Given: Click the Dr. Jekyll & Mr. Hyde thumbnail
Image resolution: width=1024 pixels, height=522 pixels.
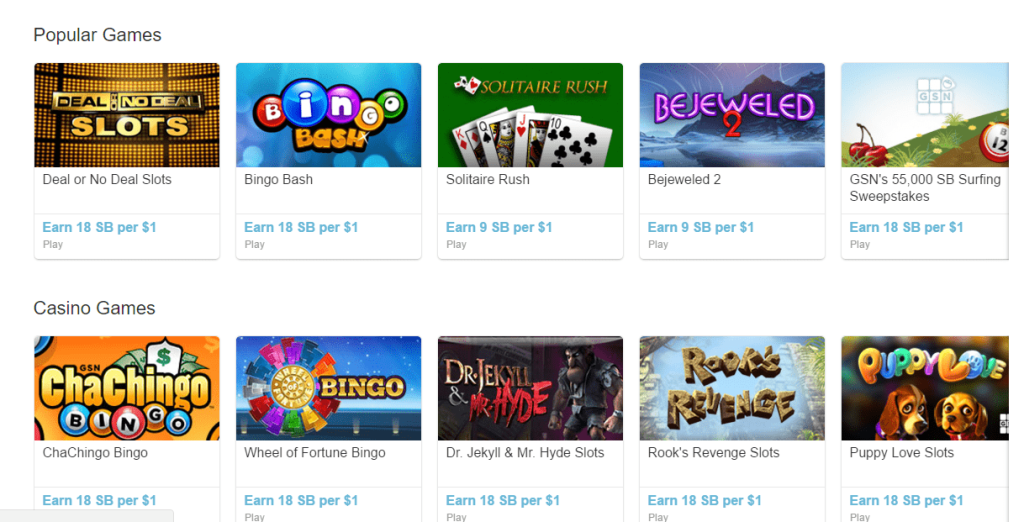Looking at the screenshot, I should tap(530, 388).
